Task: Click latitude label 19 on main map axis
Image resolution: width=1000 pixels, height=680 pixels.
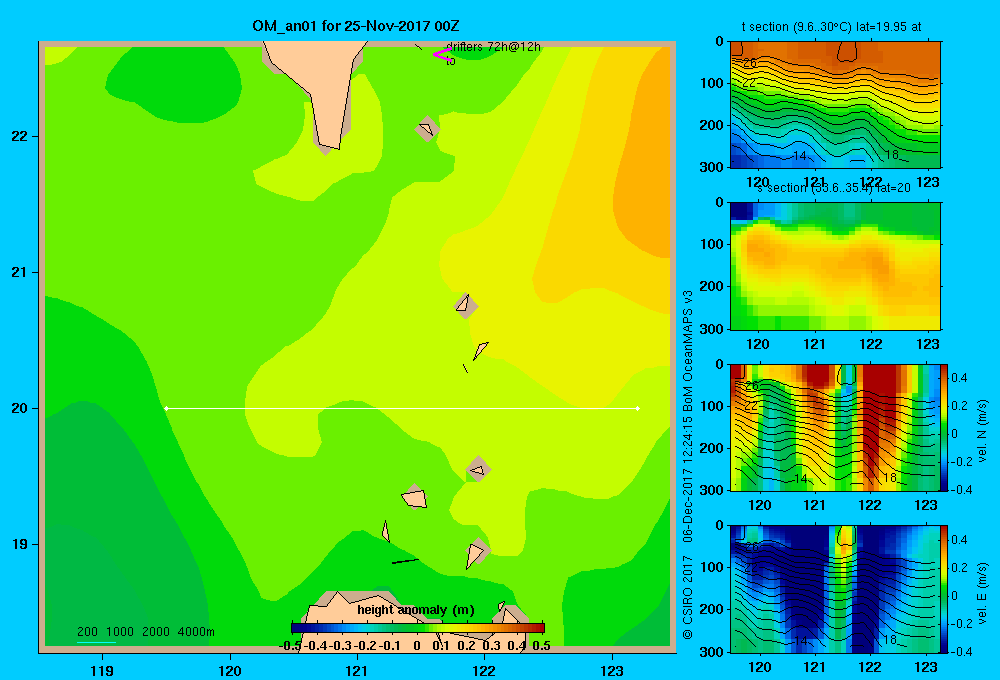Action: (x=20, y=544)
